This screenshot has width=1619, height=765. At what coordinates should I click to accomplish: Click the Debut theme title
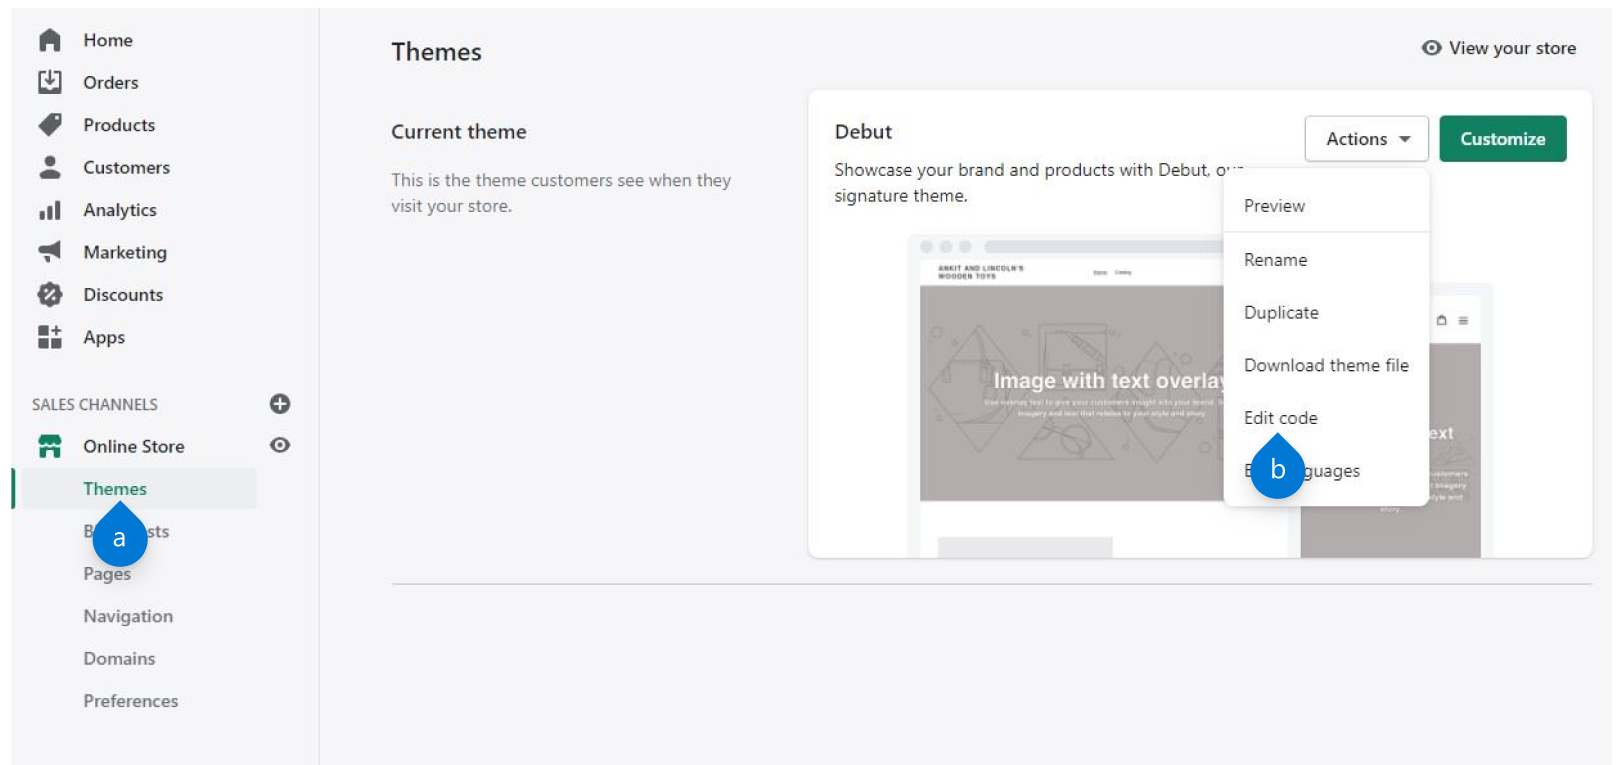click(x=863, y=132)
